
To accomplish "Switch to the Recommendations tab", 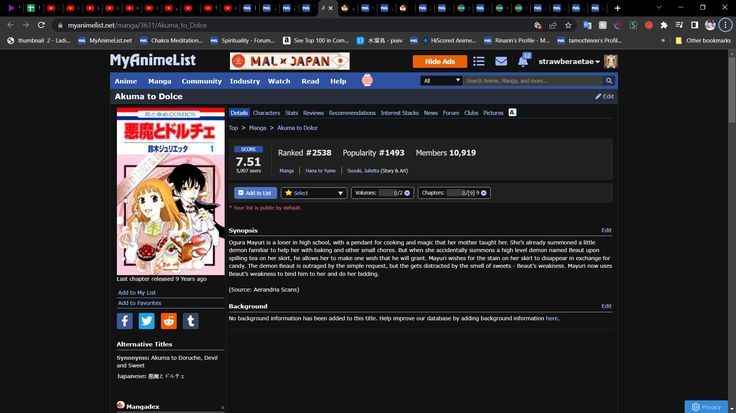I will 352,113.
